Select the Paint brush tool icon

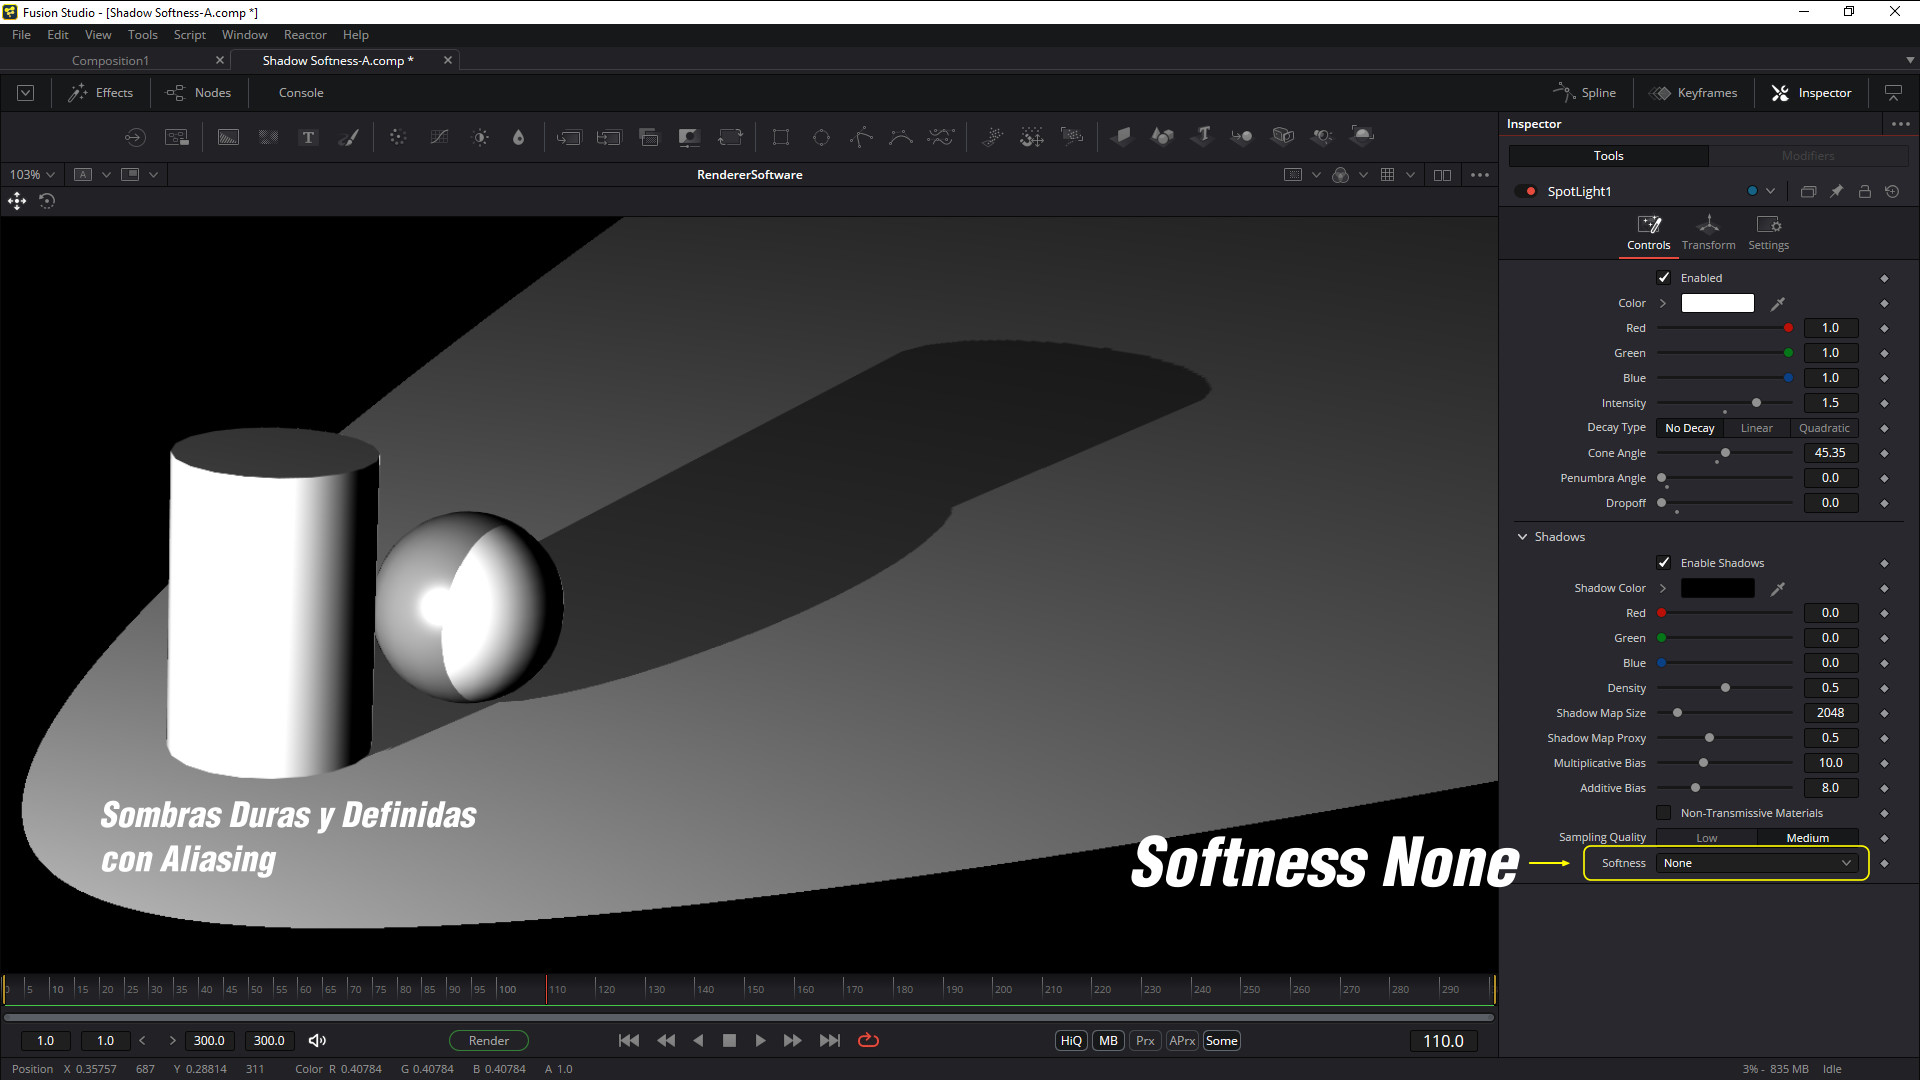(x=348, y=137)
